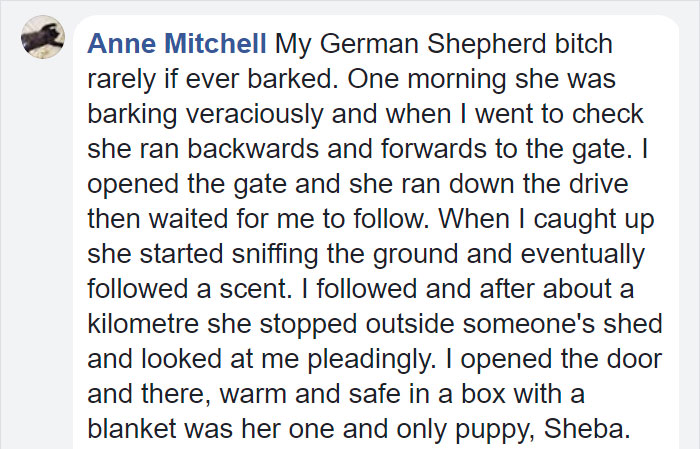The width and height of the screenshot is (700, 449).
Task: Open Anne Mitchell's profile picture avatar
Action: pos(43,37)
